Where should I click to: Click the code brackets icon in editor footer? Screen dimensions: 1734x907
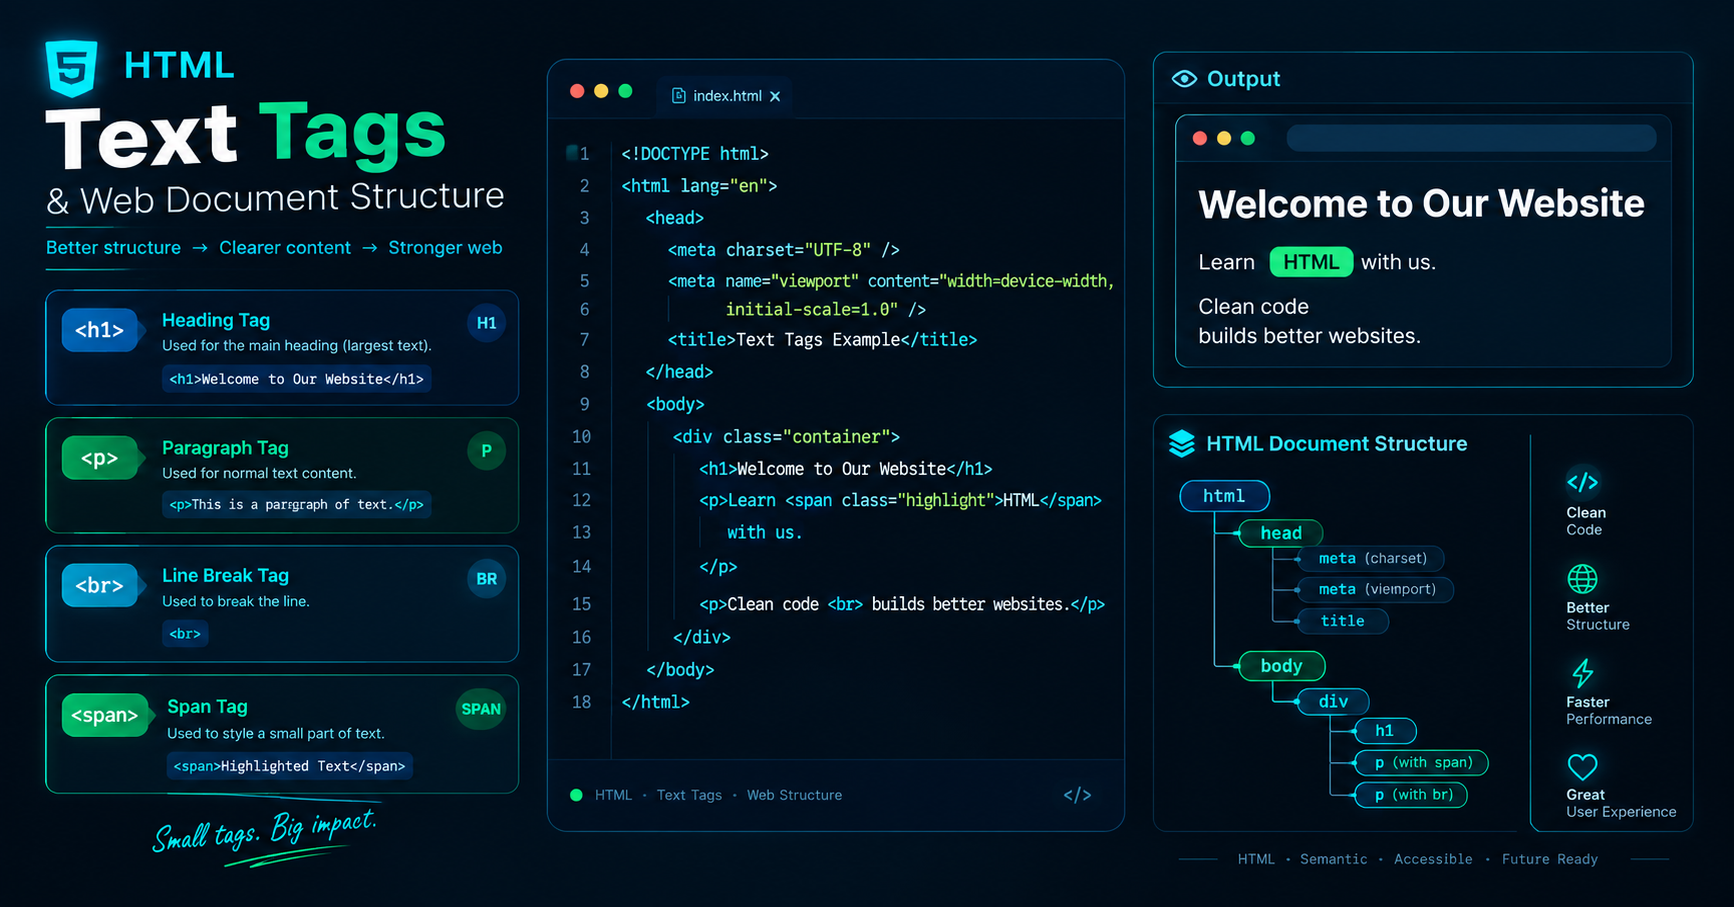point(1077,795)
